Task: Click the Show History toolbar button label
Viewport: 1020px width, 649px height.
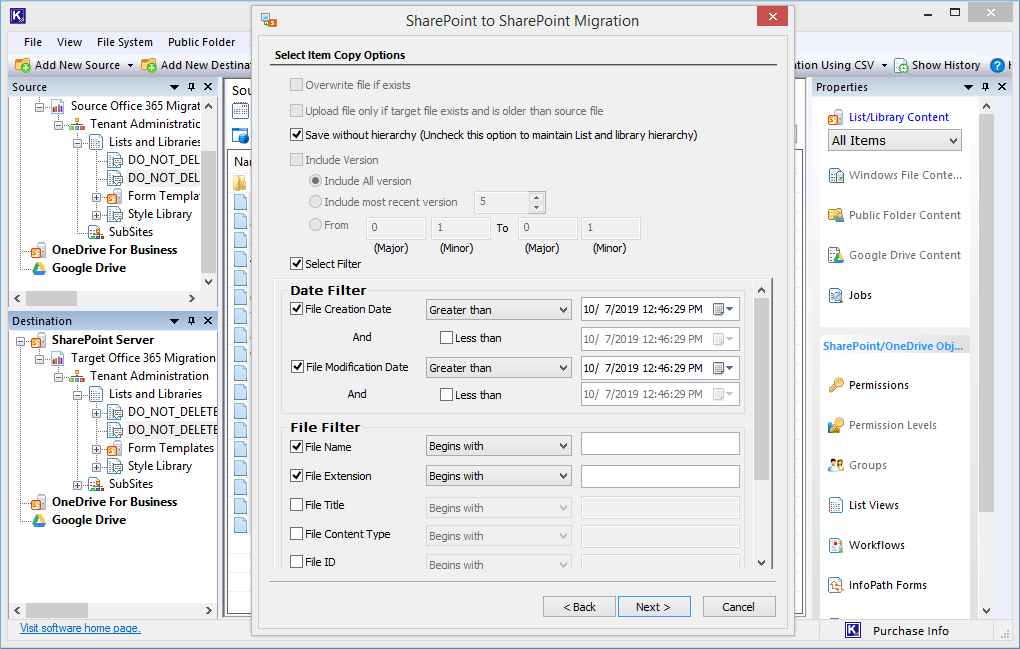Action: tap(946, 65)
